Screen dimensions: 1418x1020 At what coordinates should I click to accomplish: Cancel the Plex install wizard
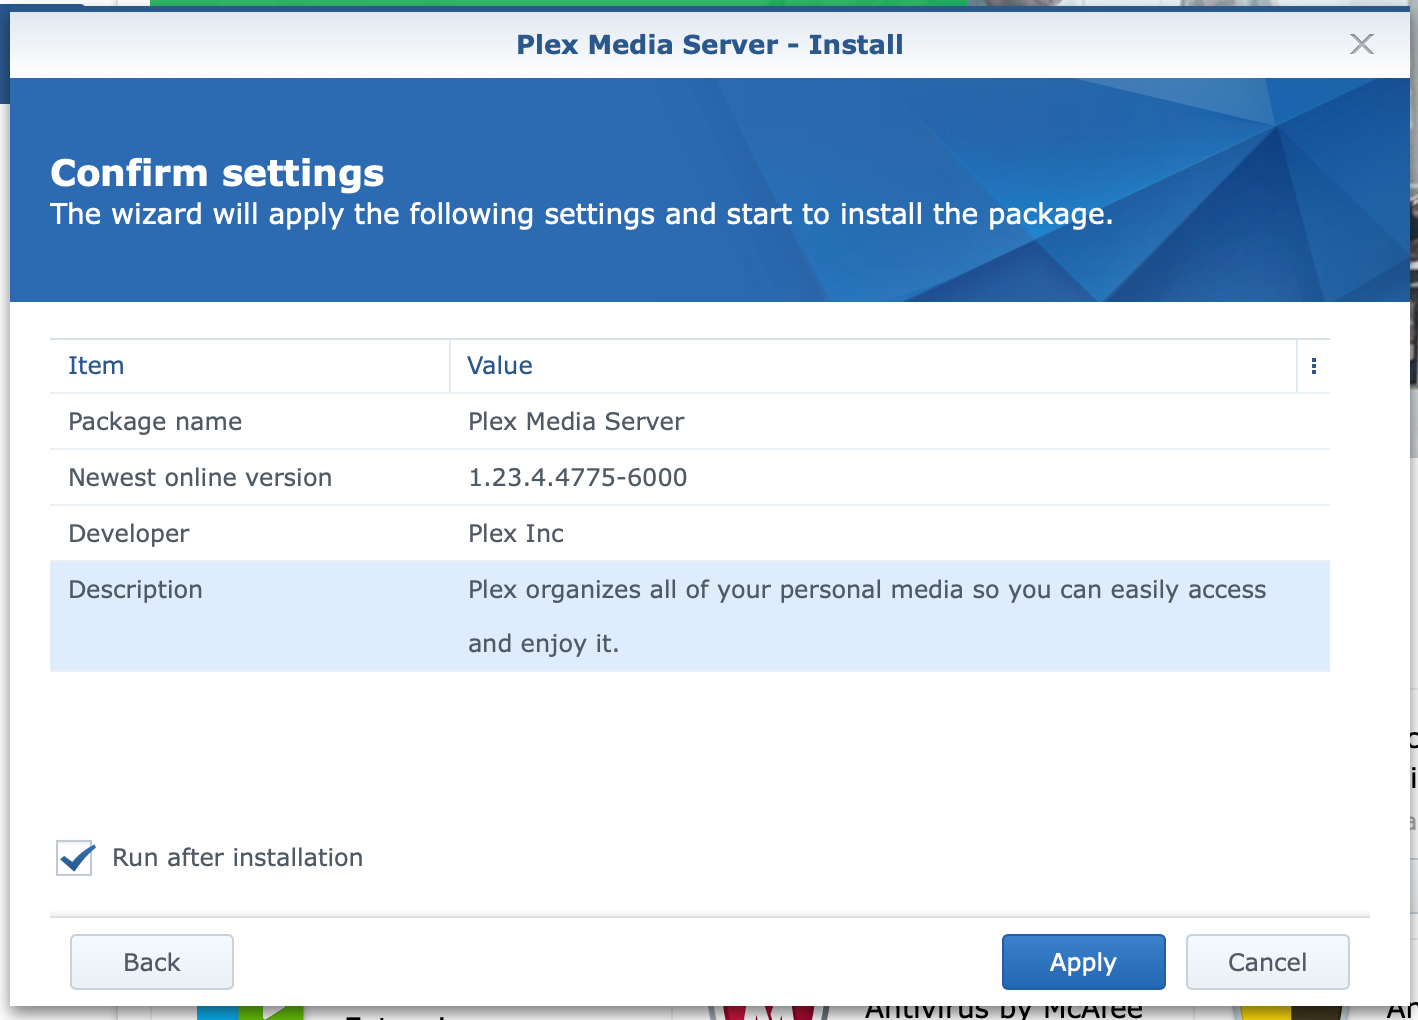click(x=1267, y=962)
